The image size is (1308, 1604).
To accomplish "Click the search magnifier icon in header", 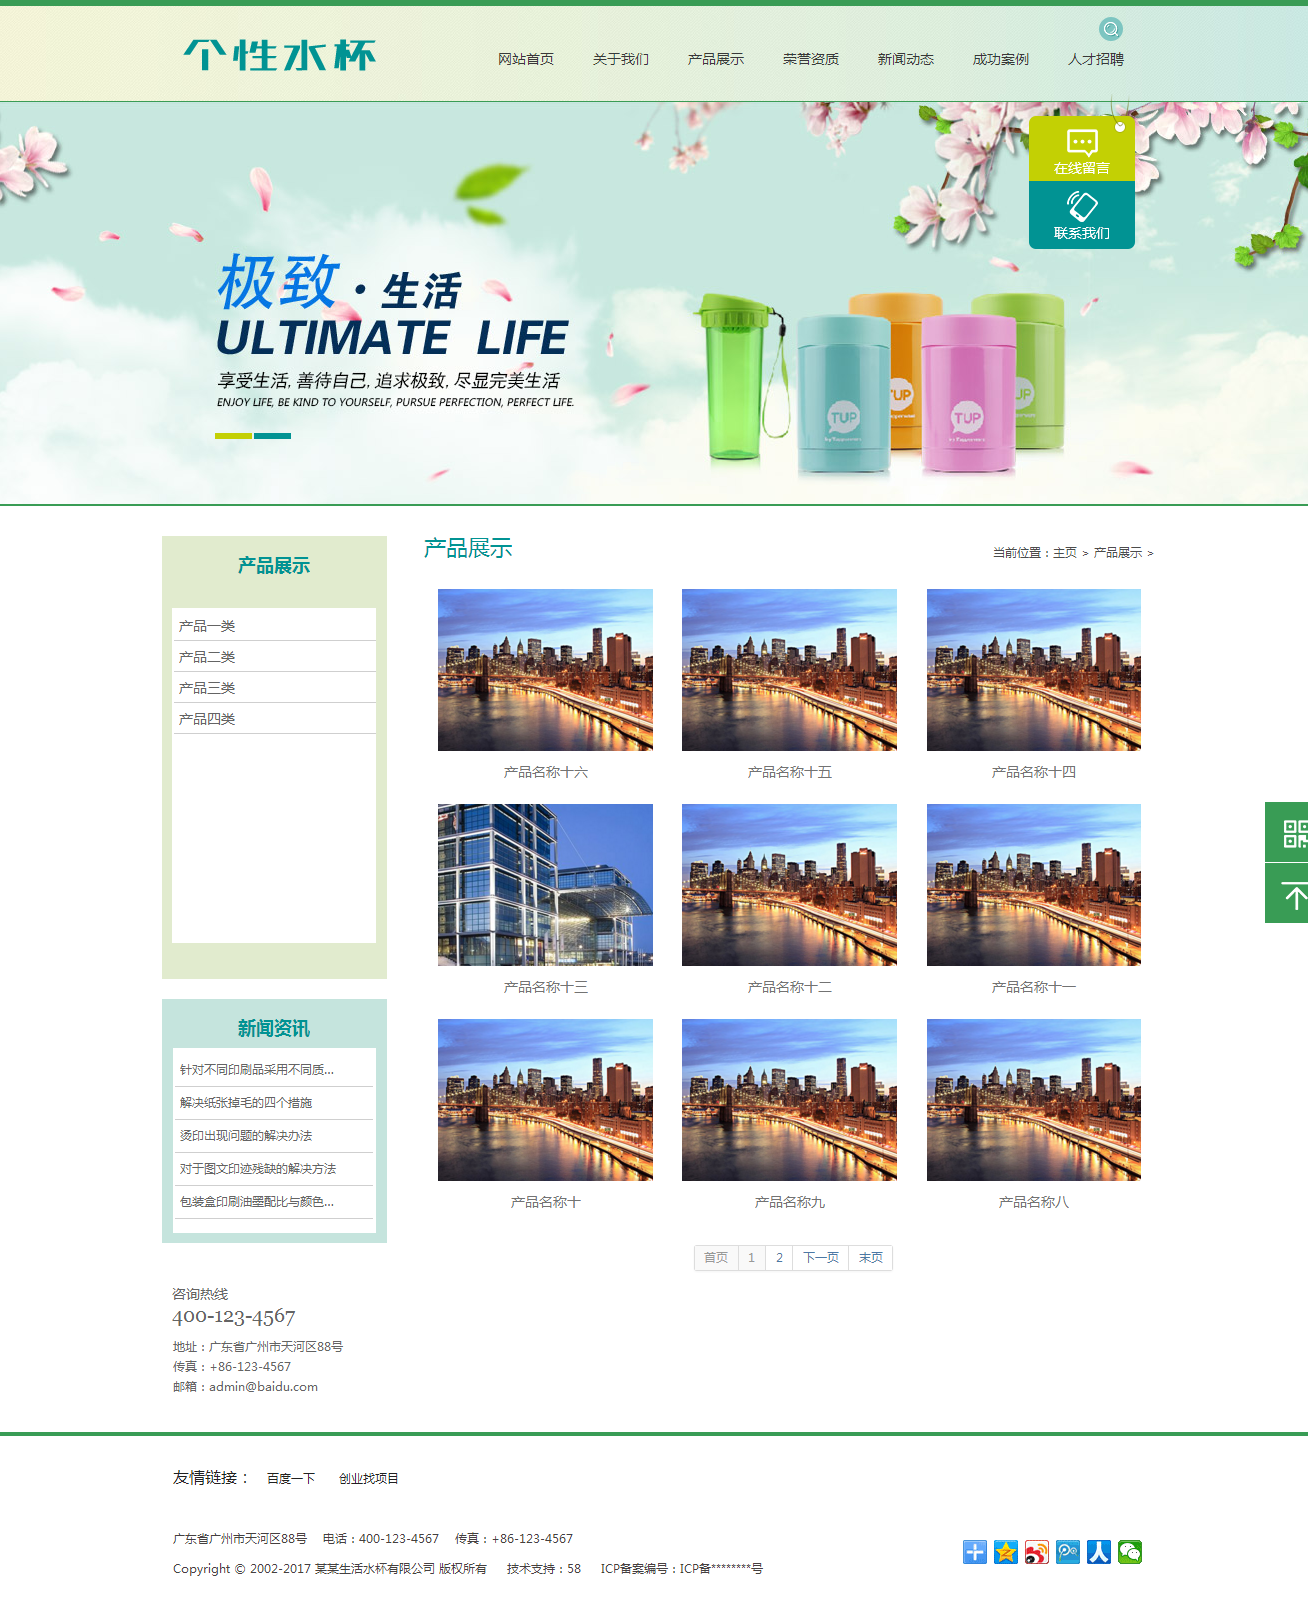I will point(1110,29).
